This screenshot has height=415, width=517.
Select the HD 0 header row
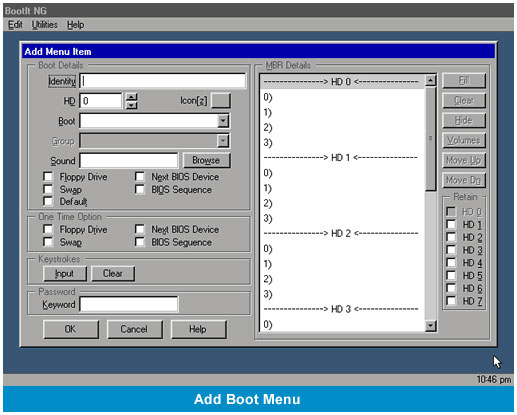[342, 82]
